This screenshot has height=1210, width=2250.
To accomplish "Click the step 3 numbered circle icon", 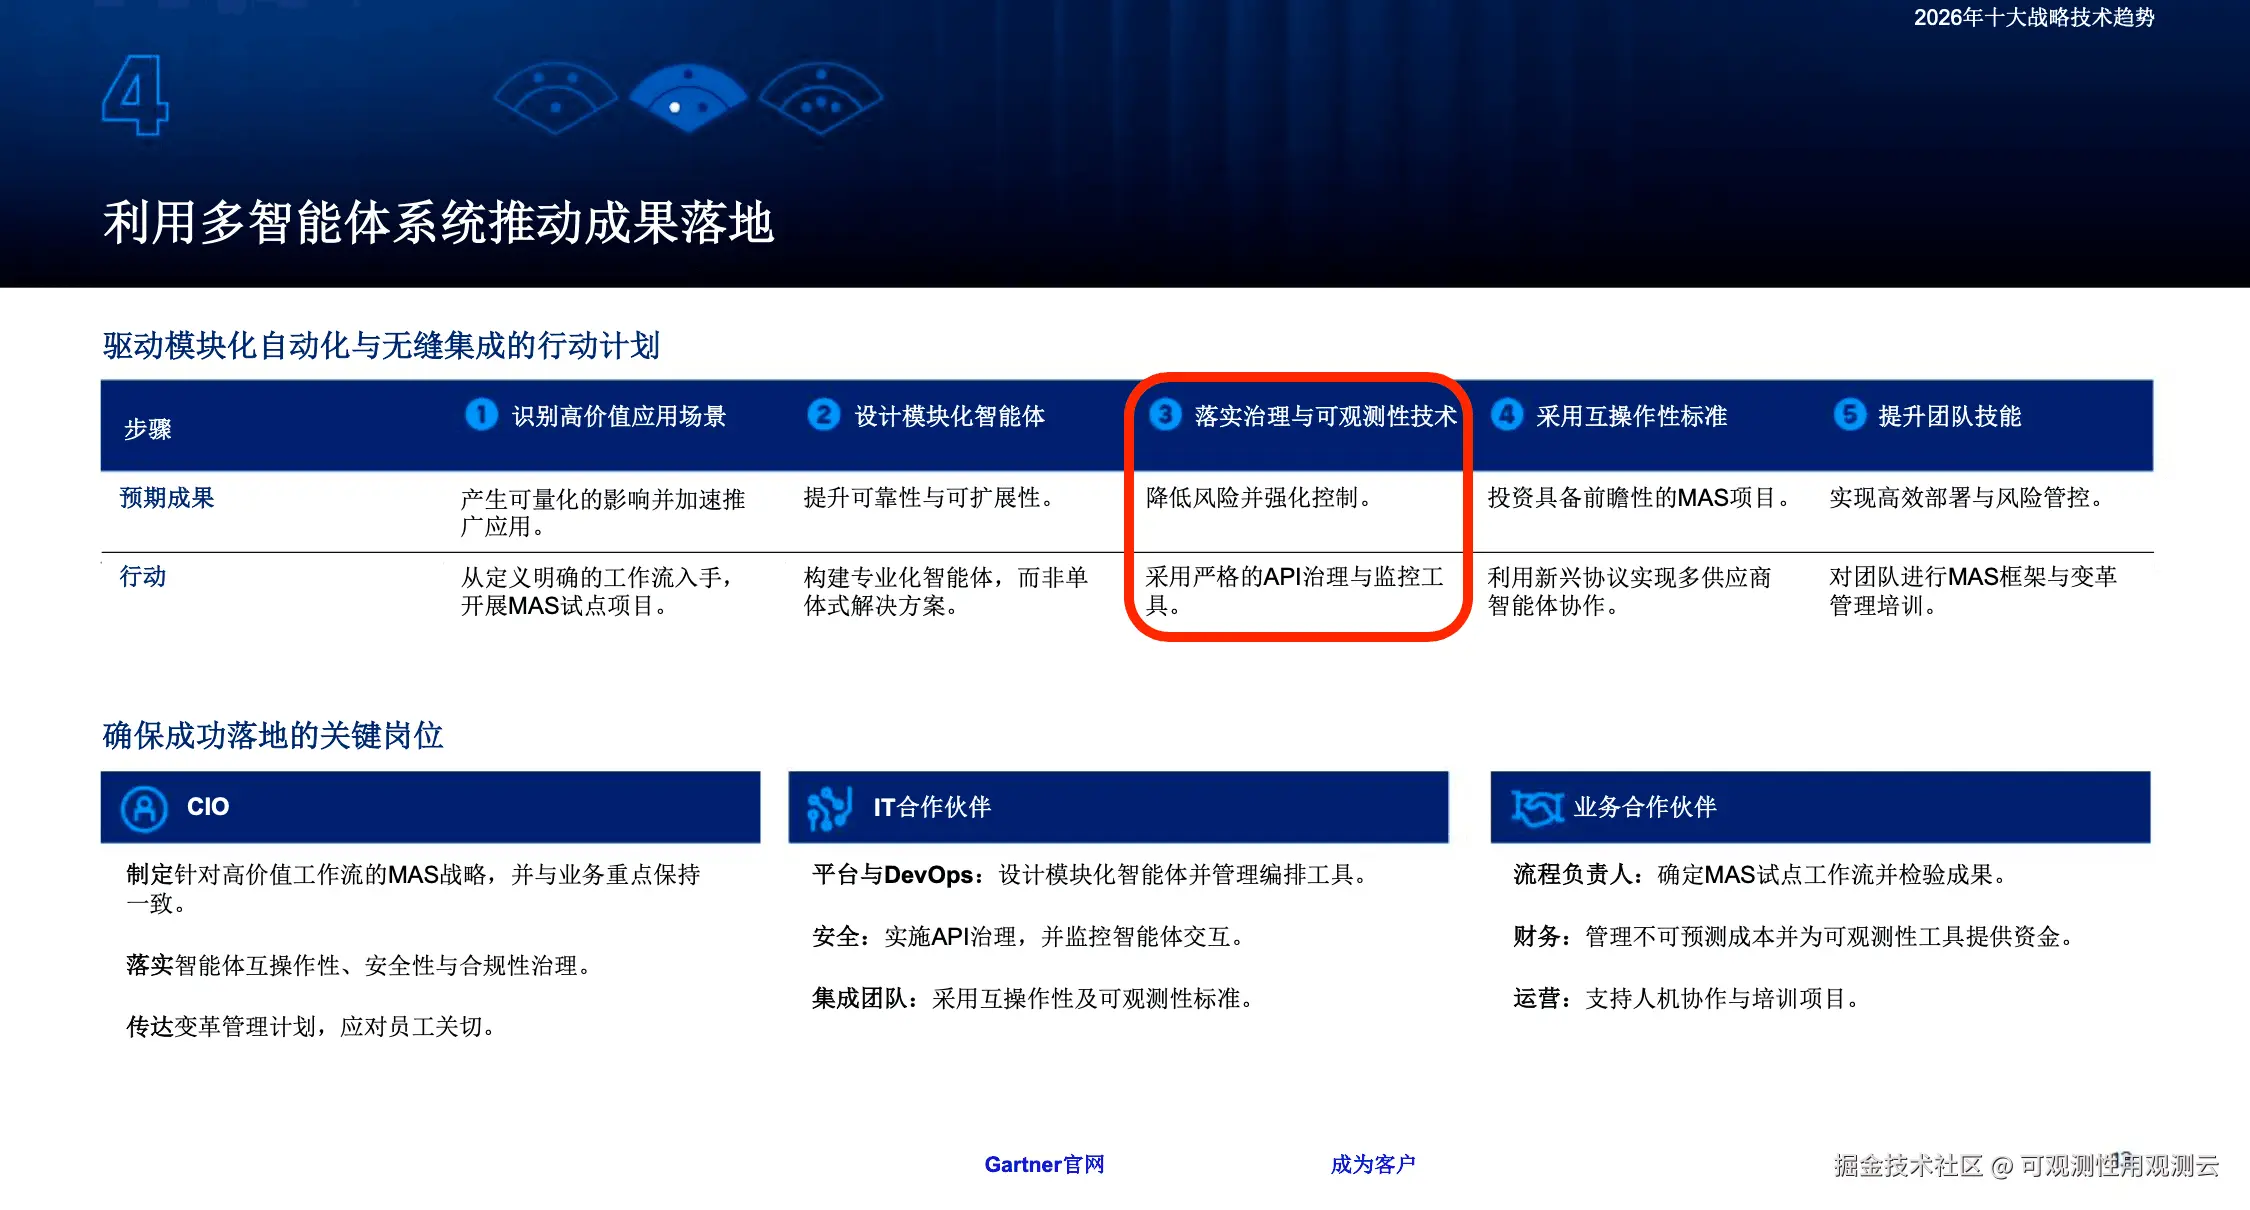I will (x=1164, y=414).
